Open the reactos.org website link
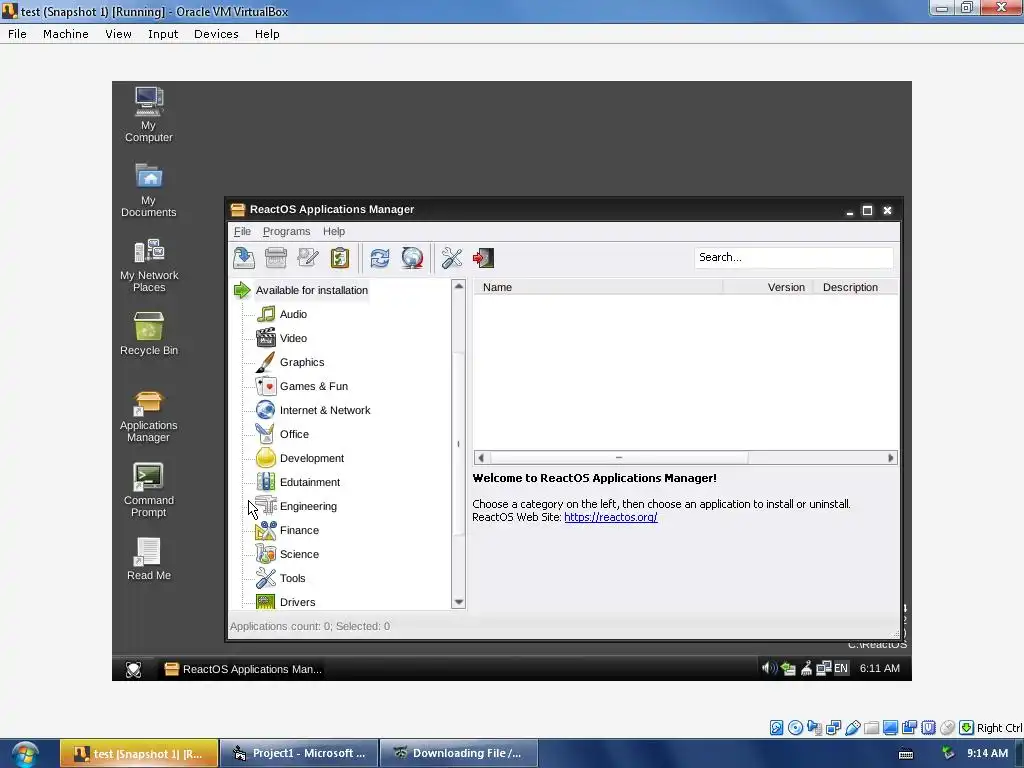 coord(611,517)
